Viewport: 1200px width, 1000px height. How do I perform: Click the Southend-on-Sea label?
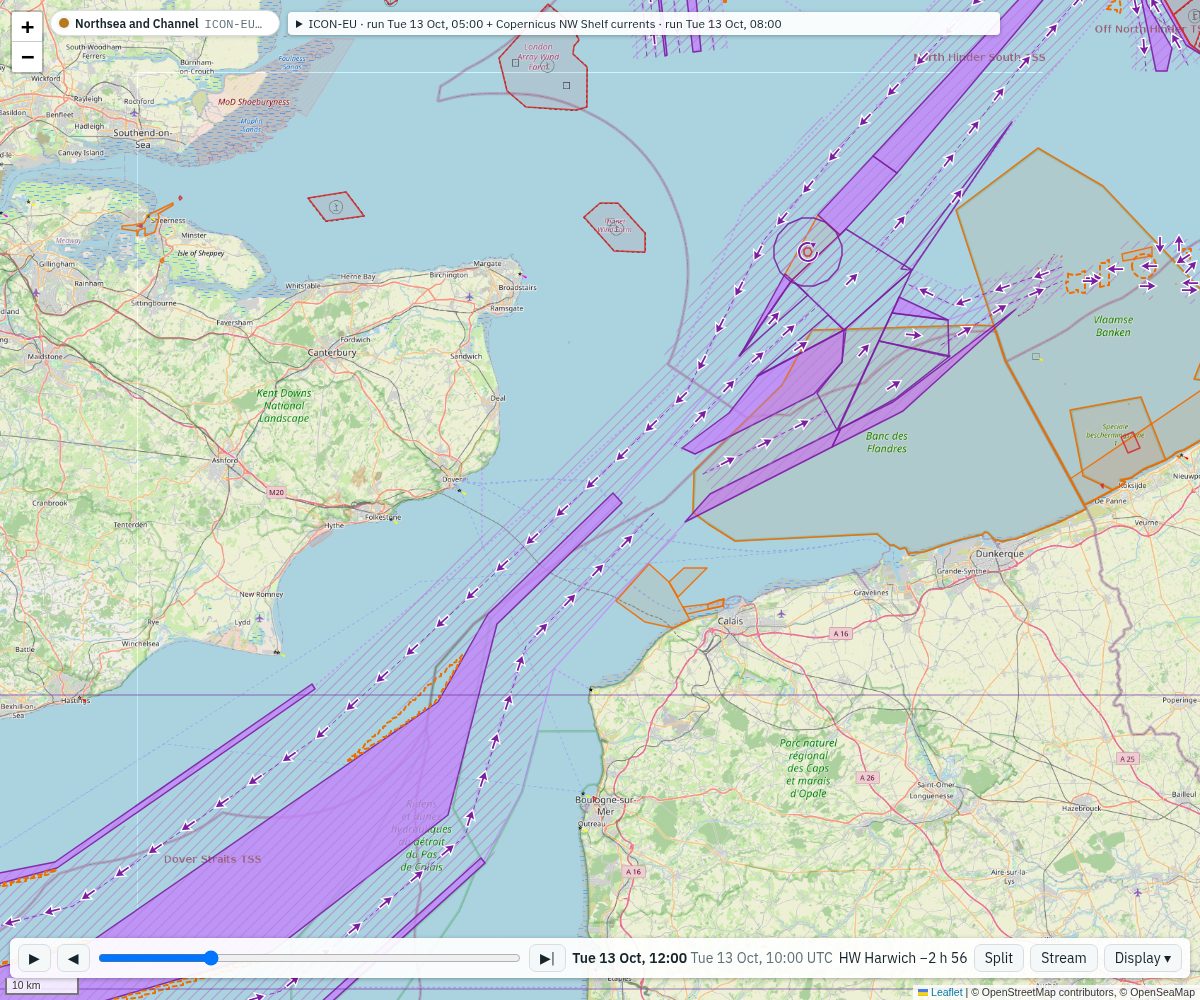143,138
